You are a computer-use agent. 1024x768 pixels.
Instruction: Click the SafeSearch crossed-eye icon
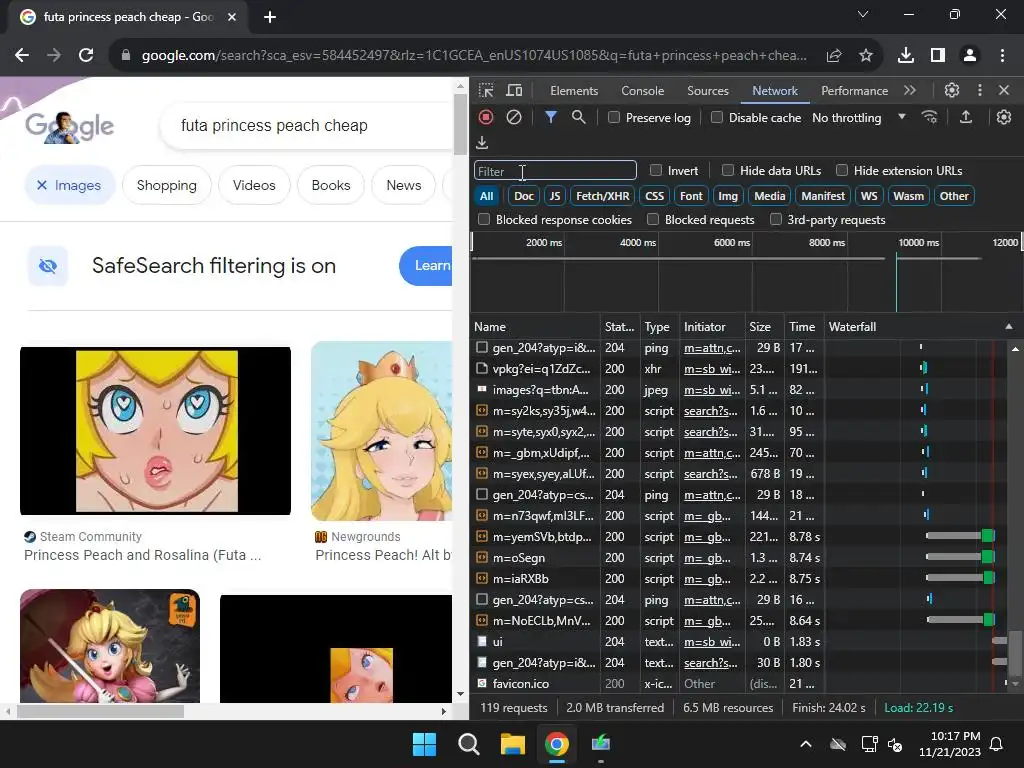point(48,266)
